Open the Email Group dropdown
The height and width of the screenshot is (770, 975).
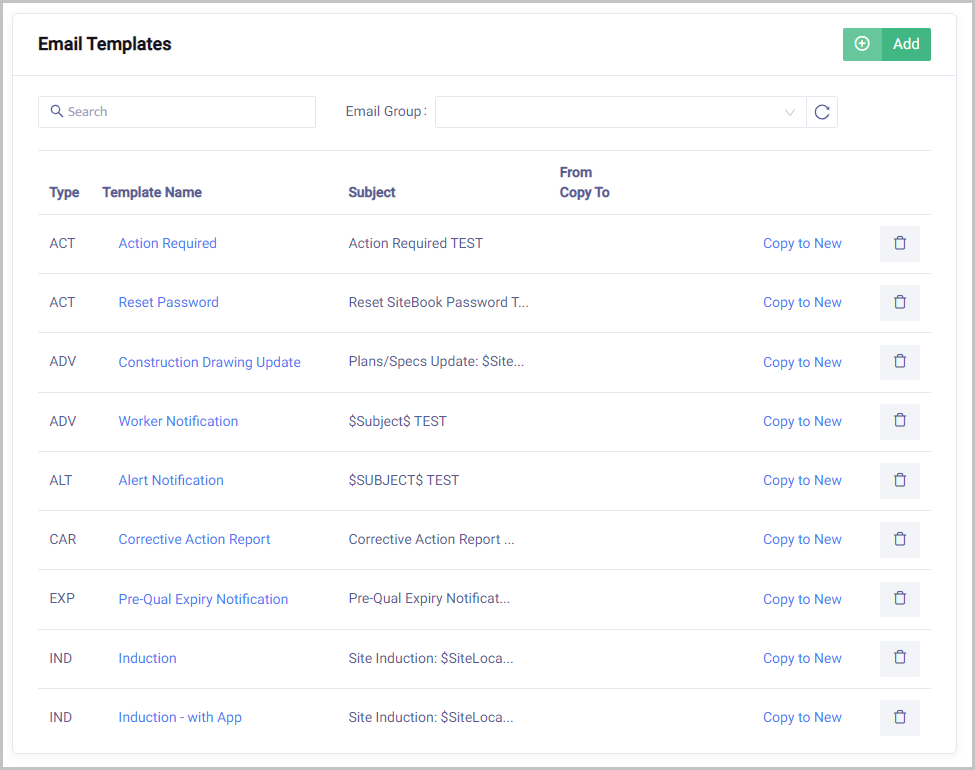tap(620, 112)
